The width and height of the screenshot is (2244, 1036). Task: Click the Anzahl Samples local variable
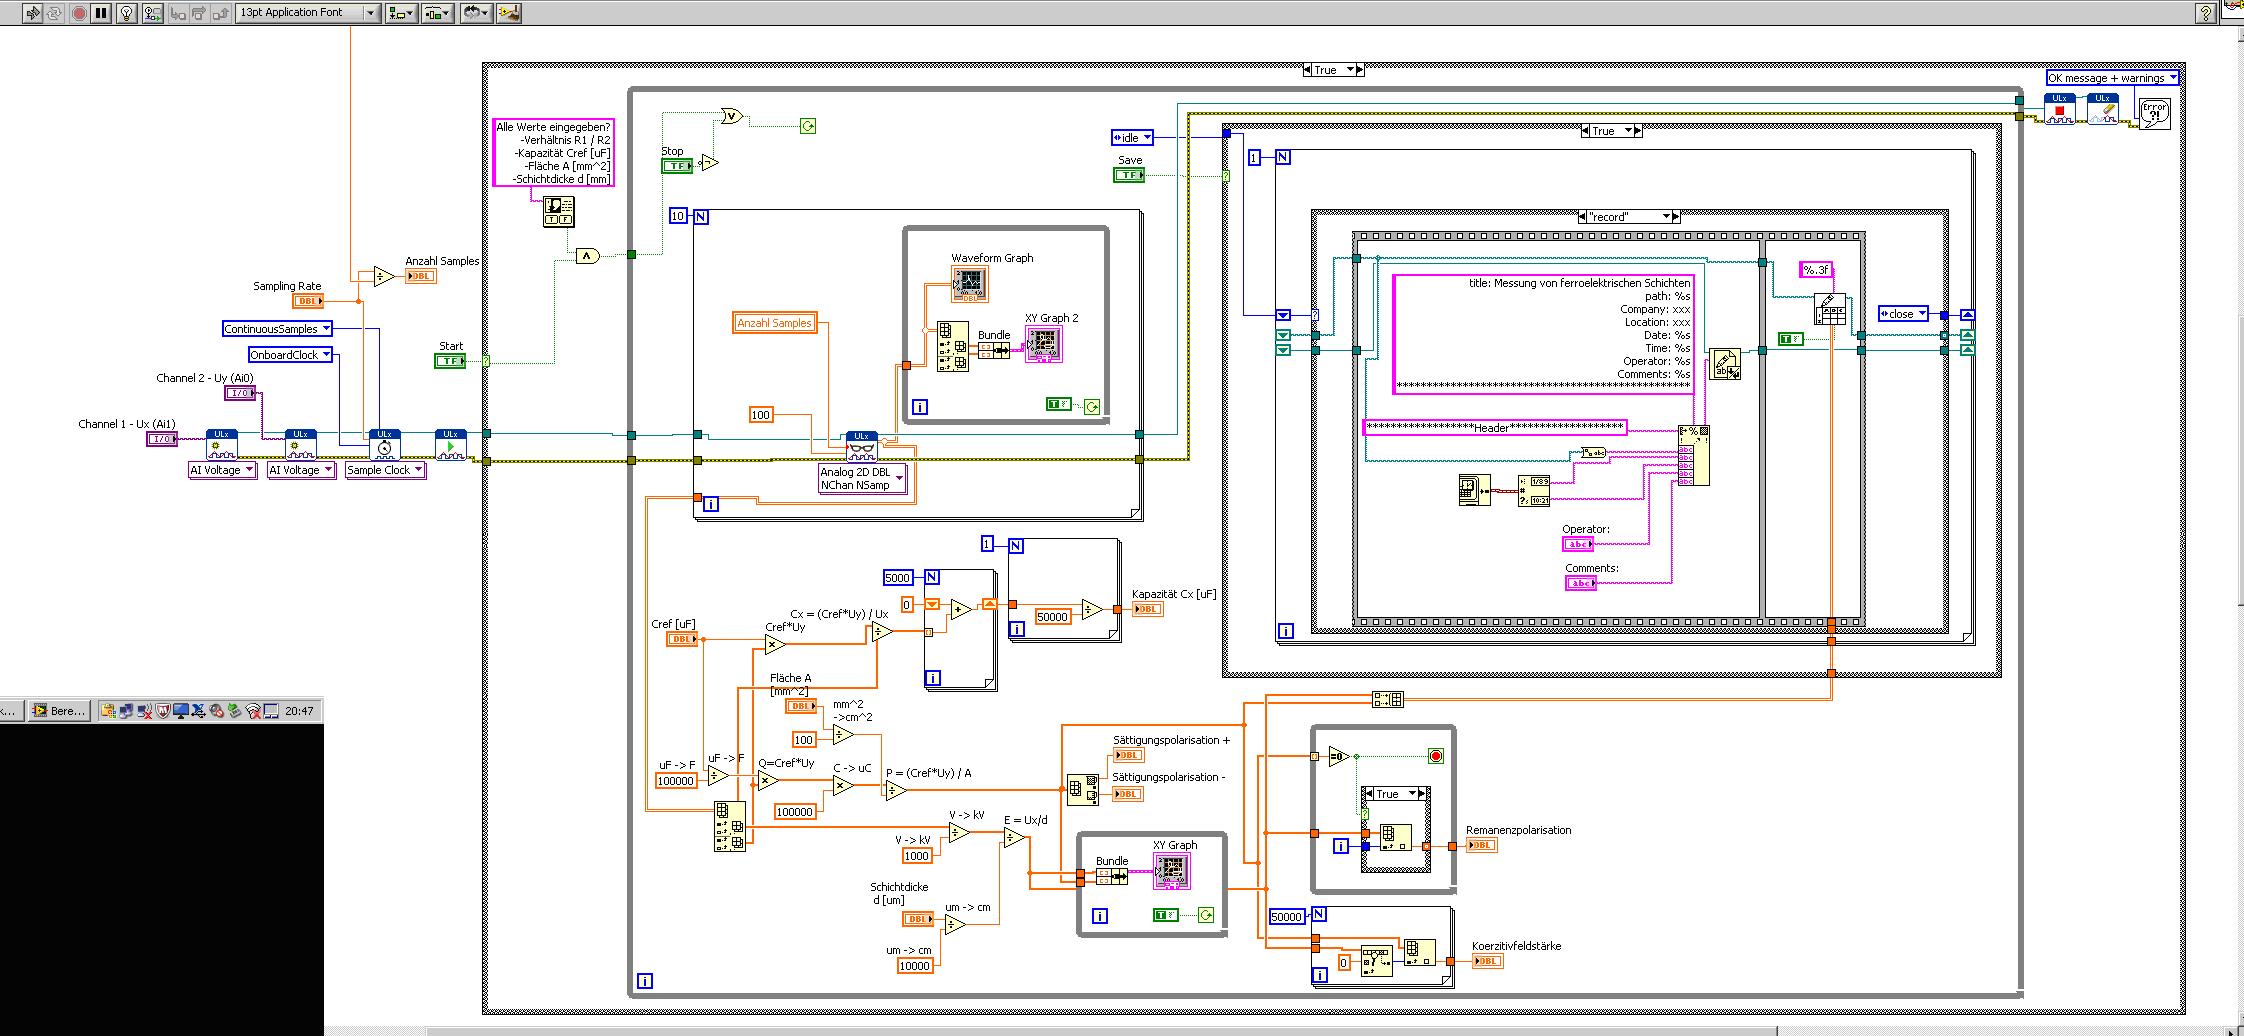click(774, 323)
